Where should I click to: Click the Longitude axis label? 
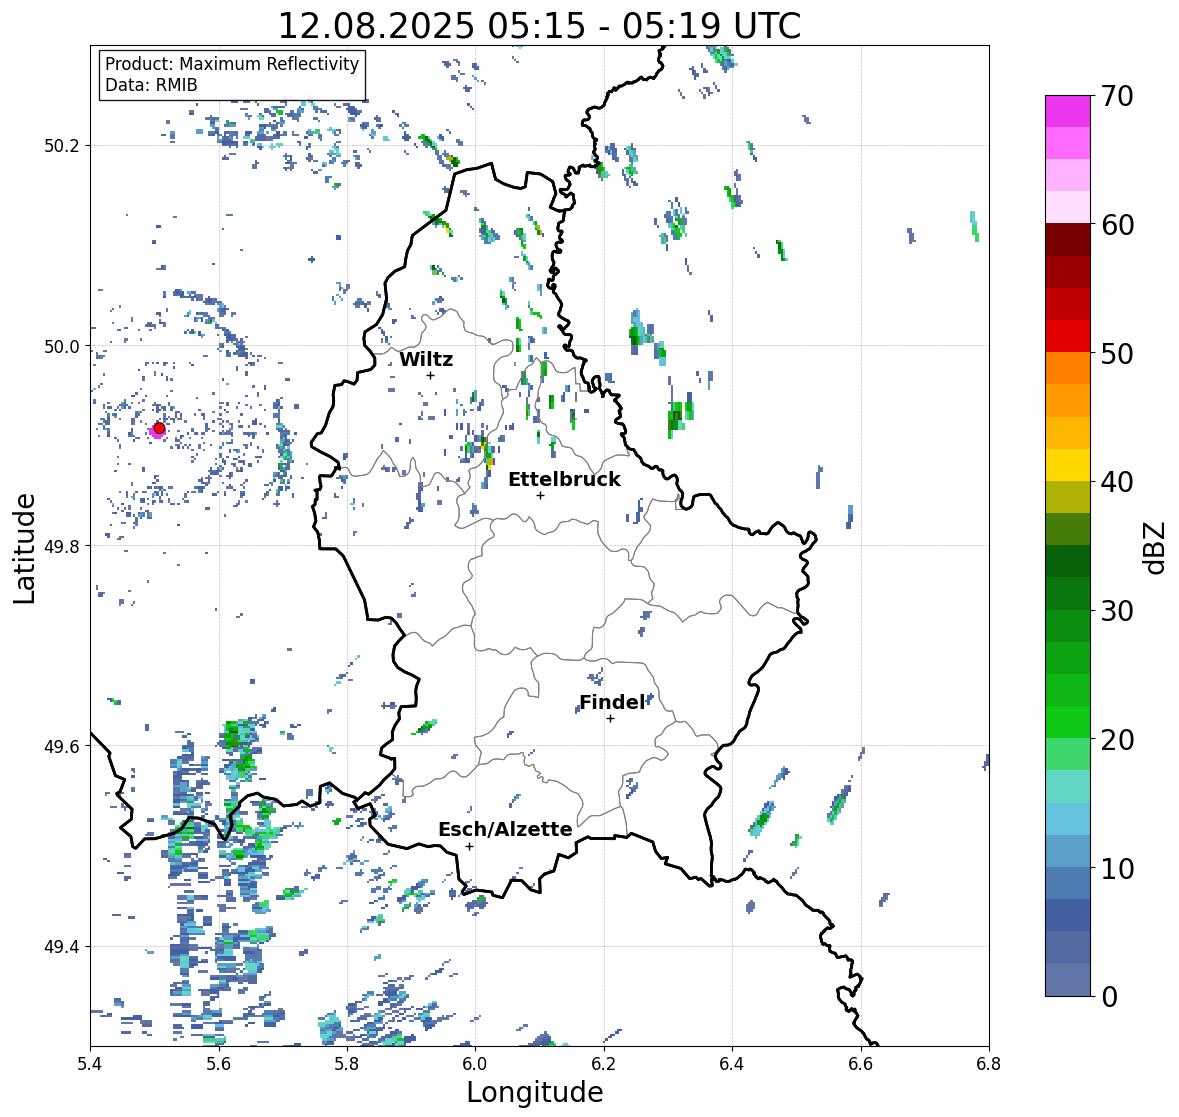click(535, 1092)
